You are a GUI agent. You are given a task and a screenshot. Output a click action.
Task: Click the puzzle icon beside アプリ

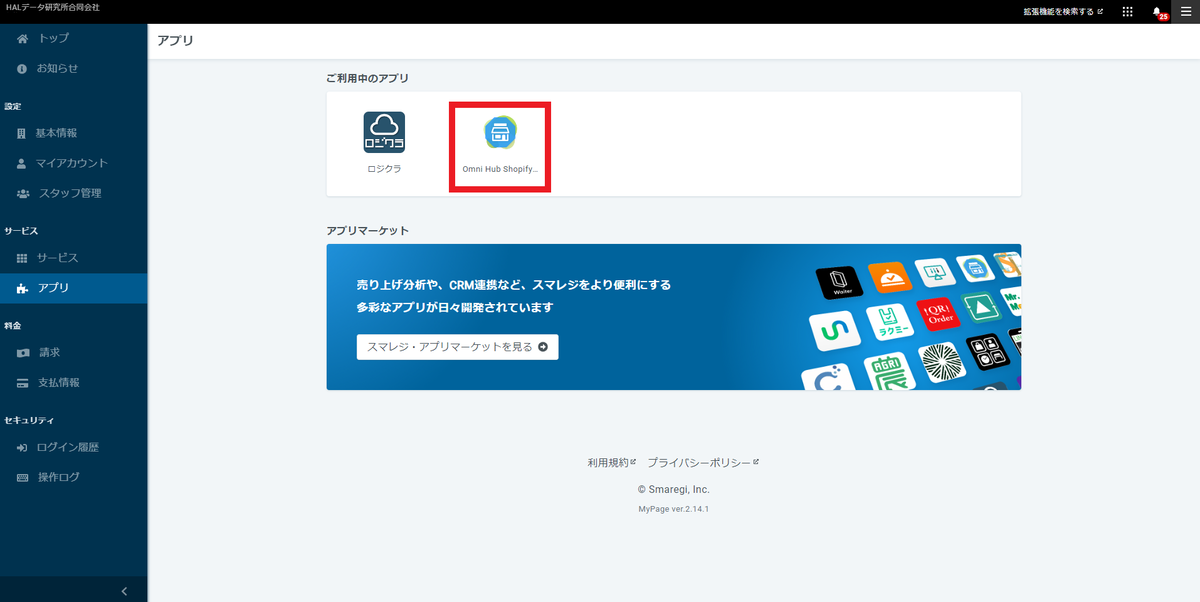[x=22, y=288]
